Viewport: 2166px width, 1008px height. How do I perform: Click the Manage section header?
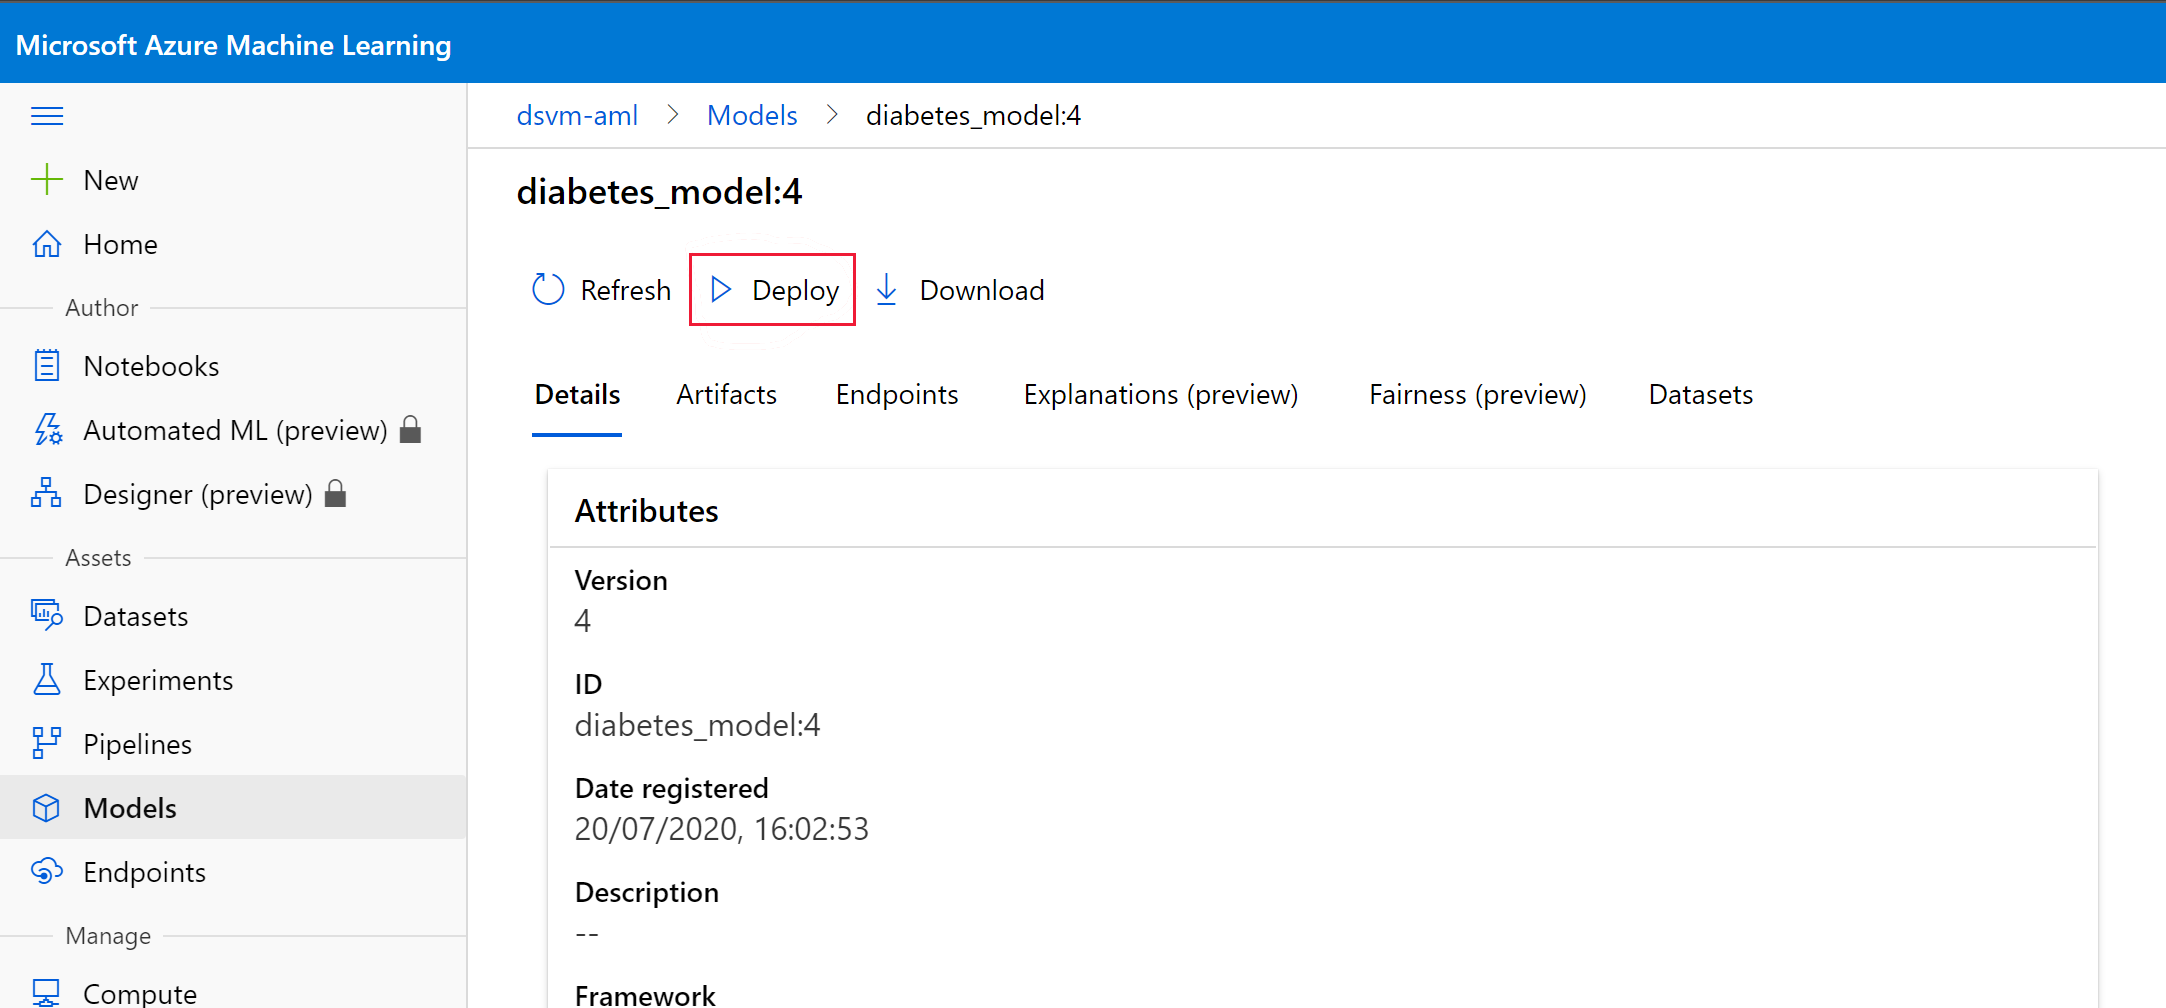[x=108, y=936]
